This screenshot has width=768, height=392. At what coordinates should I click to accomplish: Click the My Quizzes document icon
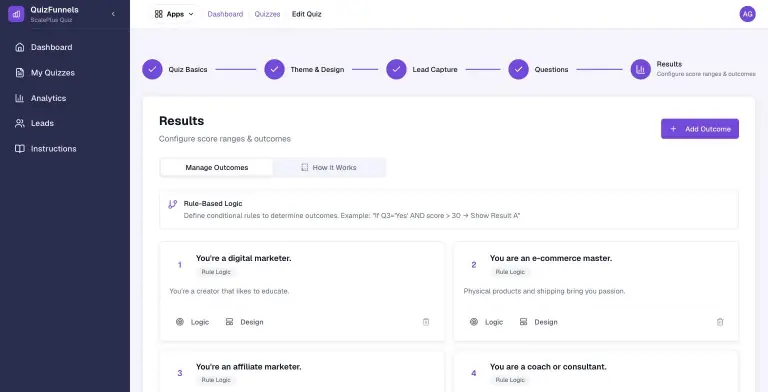pos(20,73)
